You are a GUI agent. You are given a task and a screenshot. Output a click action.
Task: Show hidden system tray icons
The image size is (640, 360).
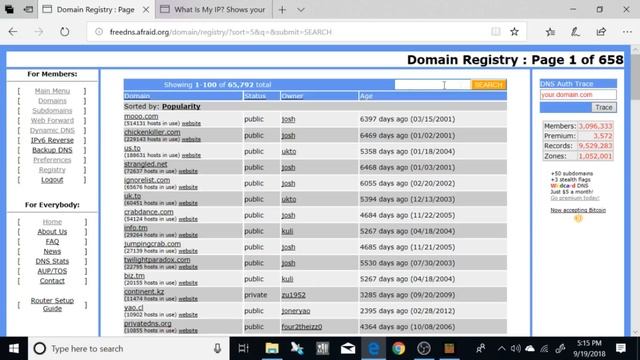point(502,349)
